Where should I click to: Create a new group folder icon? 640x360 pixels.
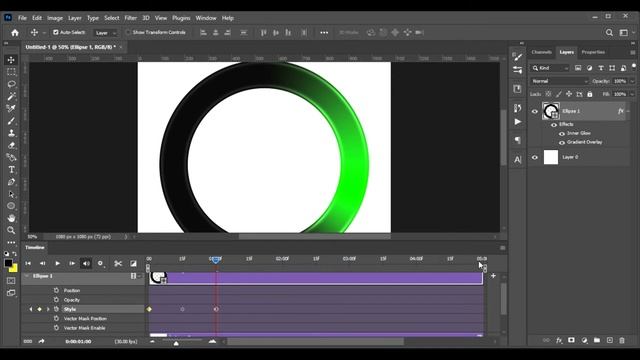click(597, 340)
